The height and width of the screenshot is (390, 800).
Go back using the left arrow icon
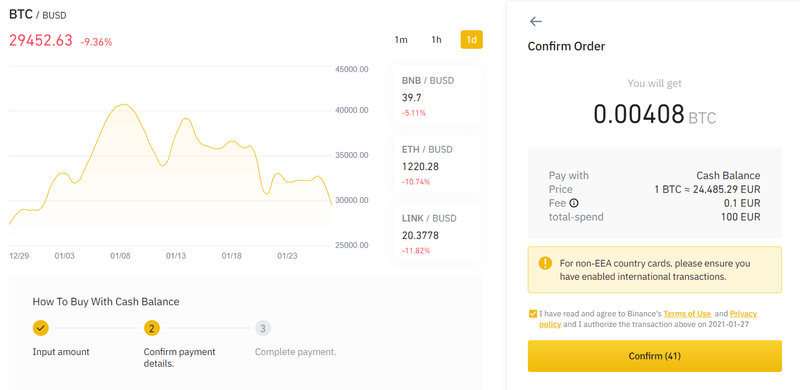[536, 21]
